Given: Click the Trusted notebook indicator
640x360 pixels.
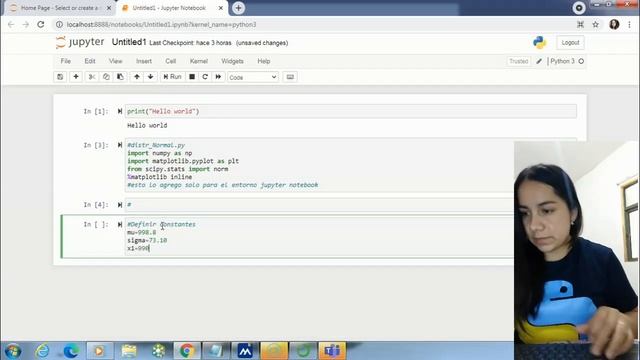Looking at the screenshot, I should [x=518, y=61].
